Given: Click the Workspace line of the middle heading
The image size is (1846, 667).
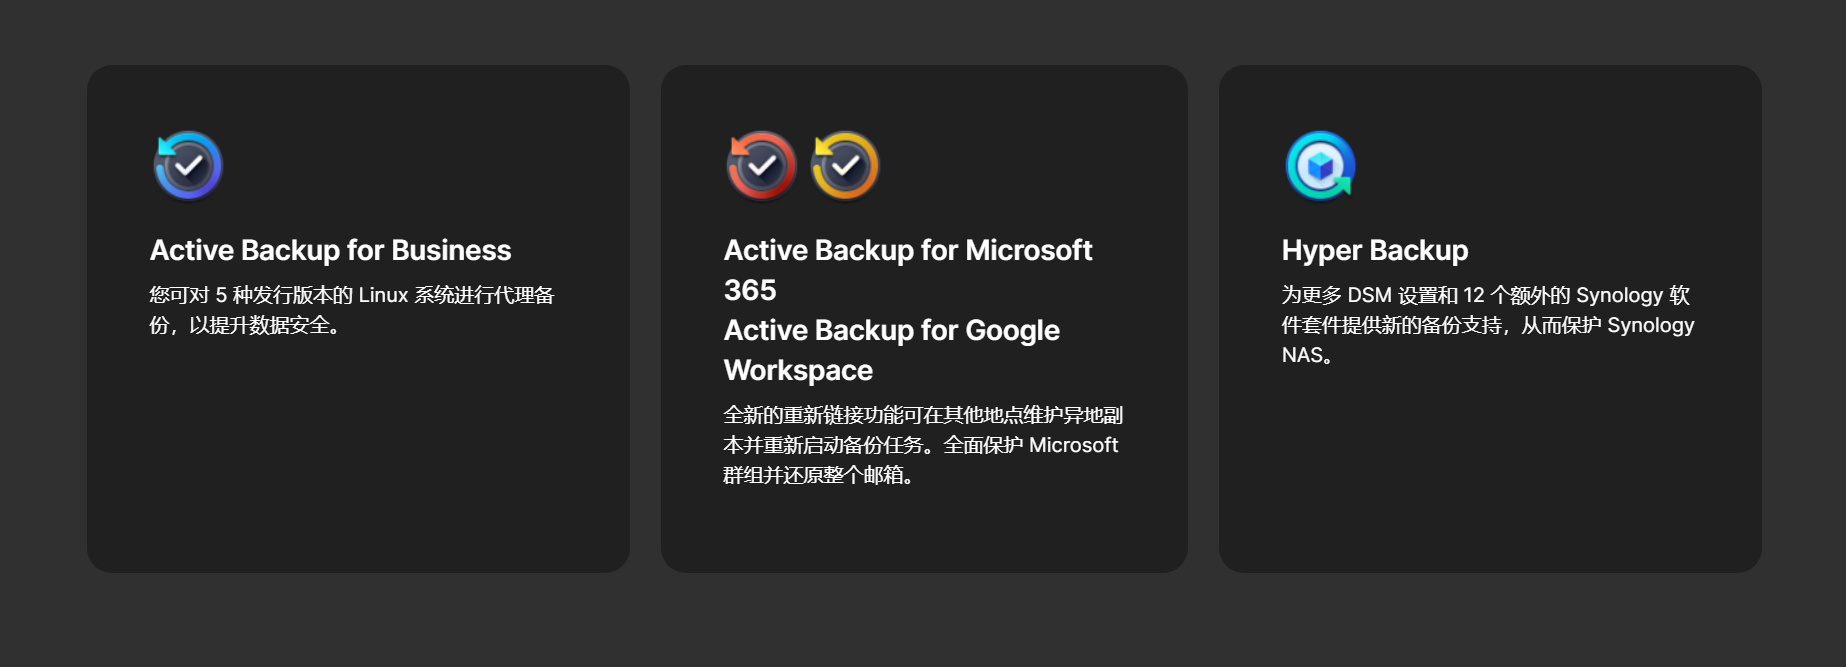Looking at the screenshot, I should click(798, 370).
